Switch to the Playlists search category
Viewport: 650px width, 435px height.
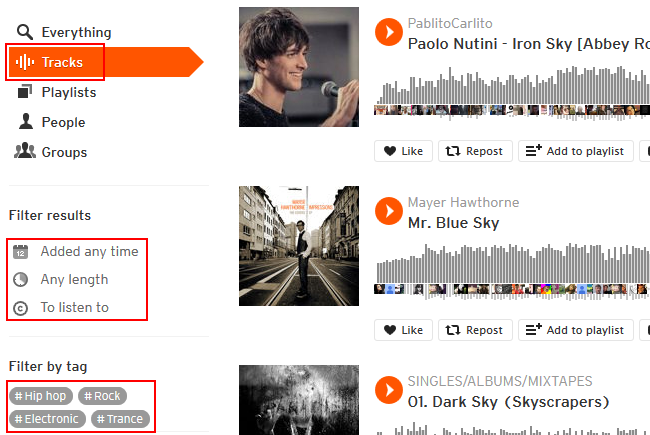tap(57, 92)
